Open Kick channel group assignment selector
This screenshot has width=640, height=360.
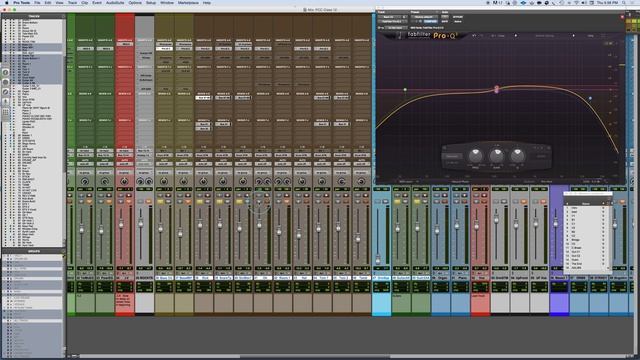(203, 173)
